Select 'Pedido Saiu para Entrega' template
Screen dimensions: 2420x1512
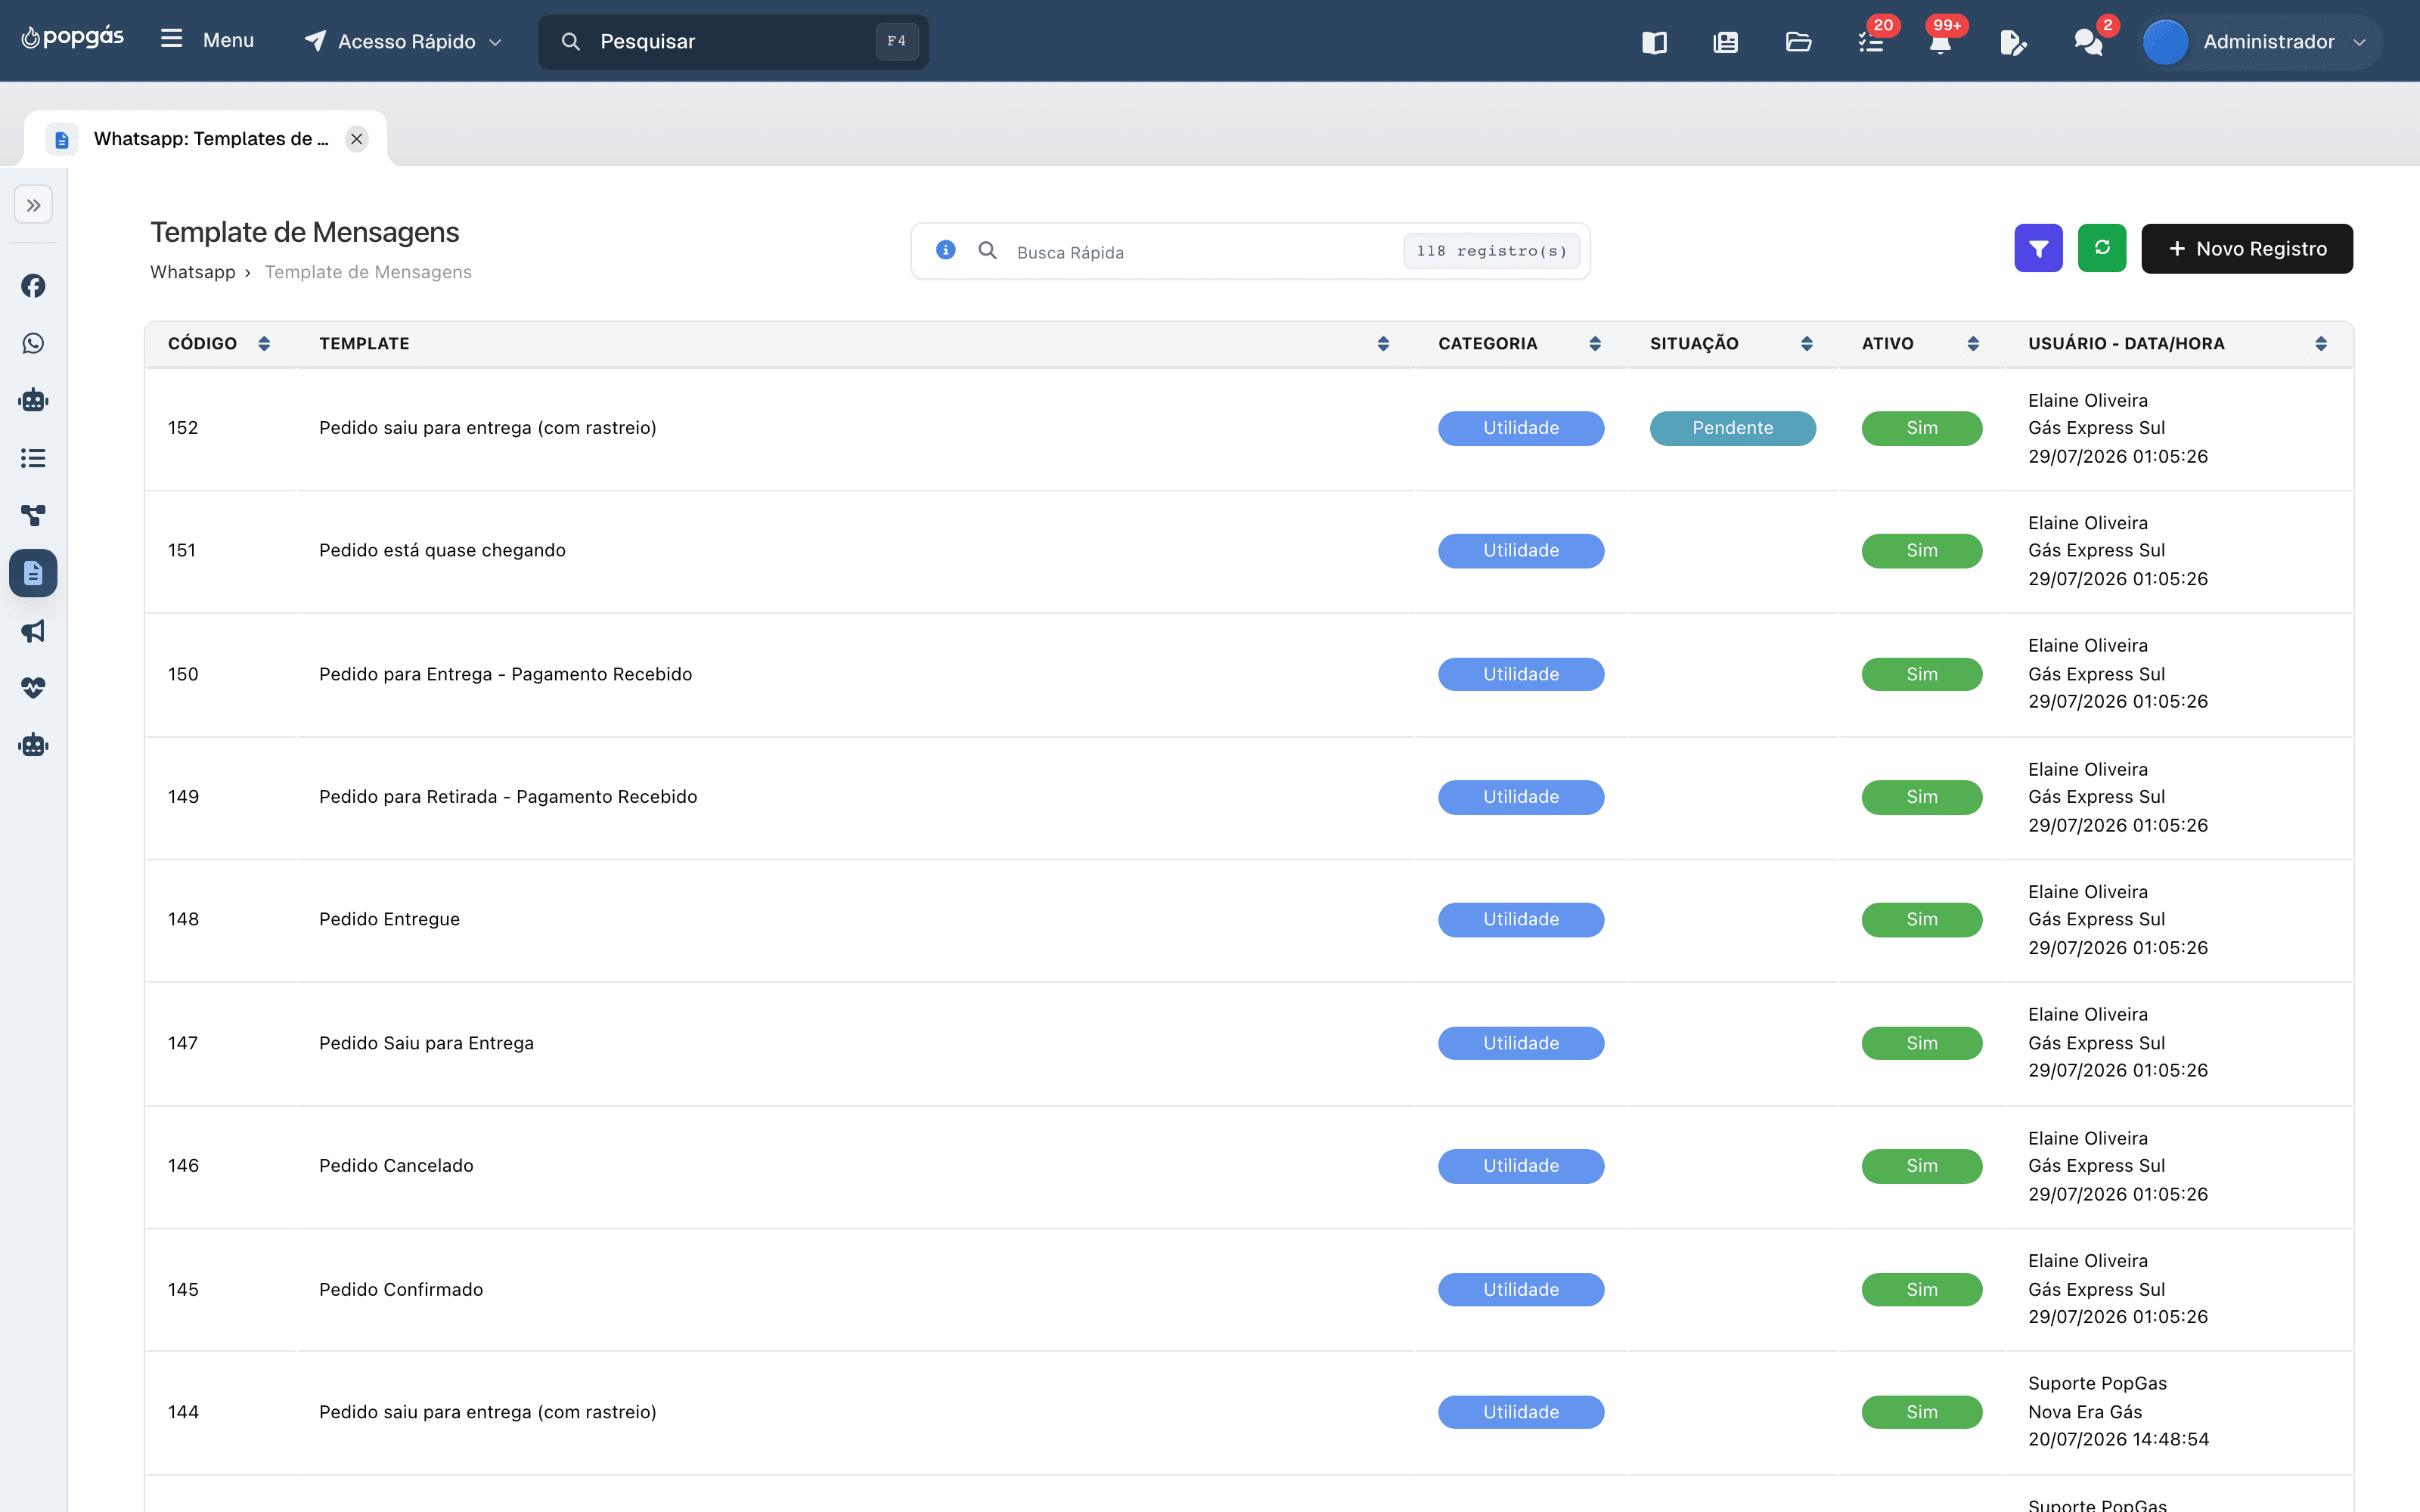coord(426,1043)
